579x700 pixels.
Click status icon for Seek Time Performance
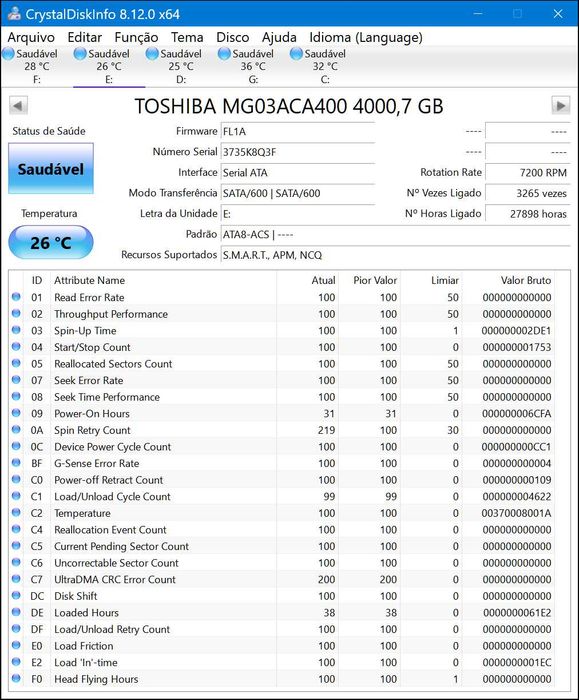(16, 396)
